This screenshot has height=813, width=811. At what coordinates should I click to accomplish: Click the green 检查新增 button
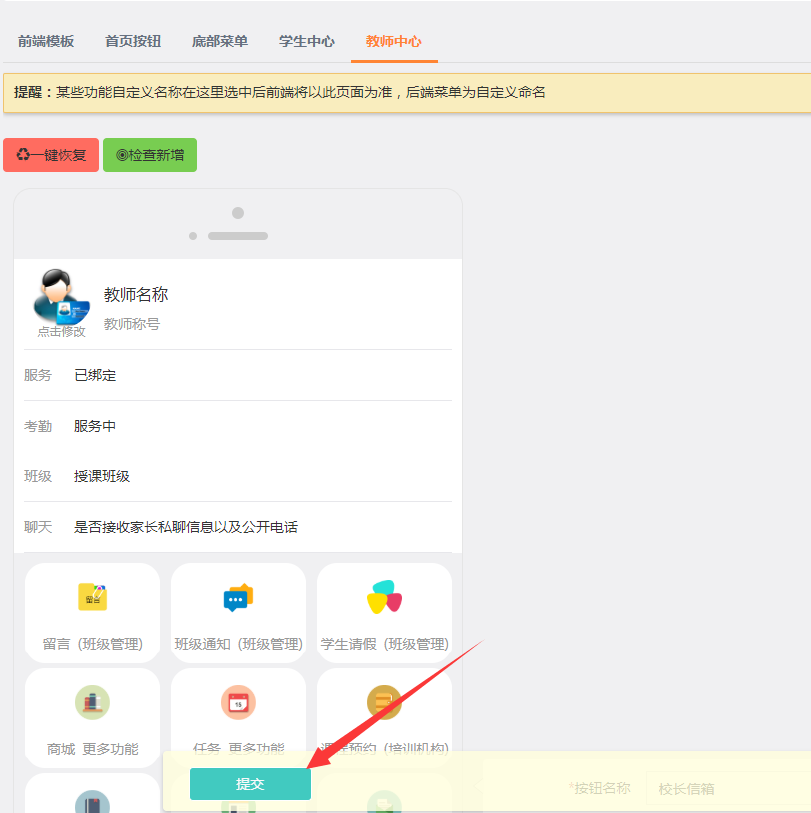(x=150, y=155)
